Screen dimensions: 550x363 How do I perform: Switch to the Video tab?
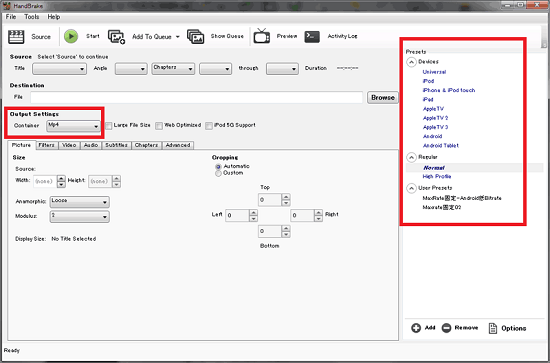69,145
